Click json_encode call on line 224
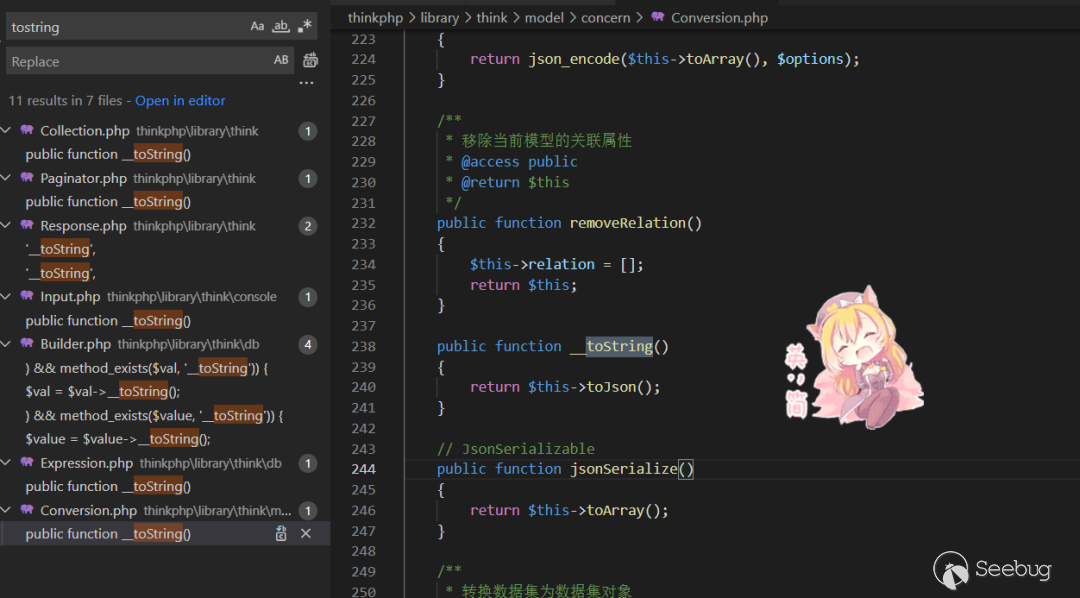This screenshot has width=1080, height=598. pyautogui.click(x=574, y=59)
